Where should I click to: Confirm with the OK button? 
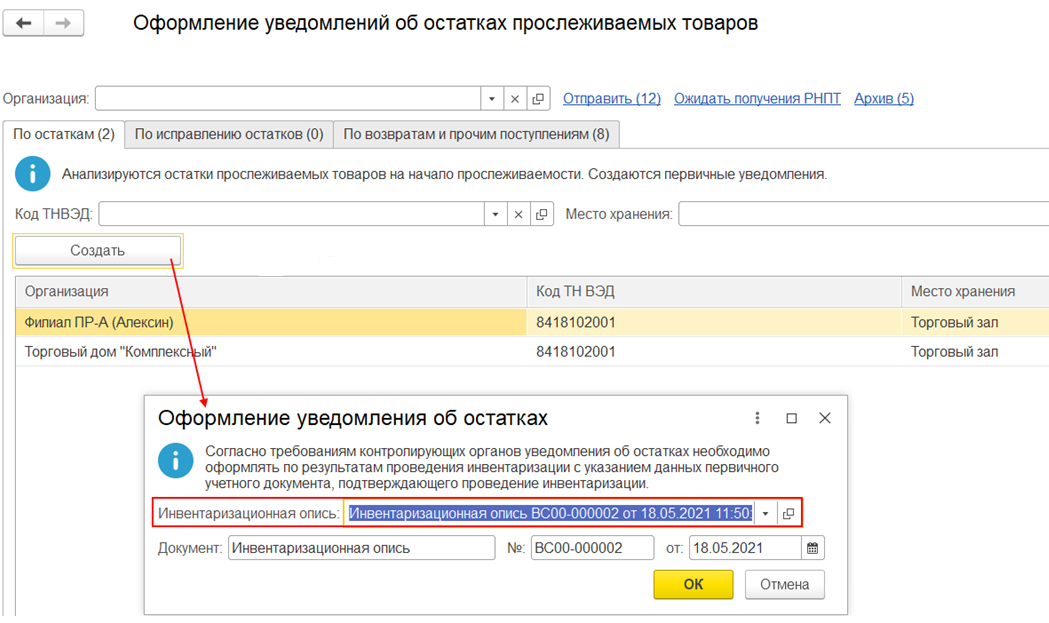693,584
